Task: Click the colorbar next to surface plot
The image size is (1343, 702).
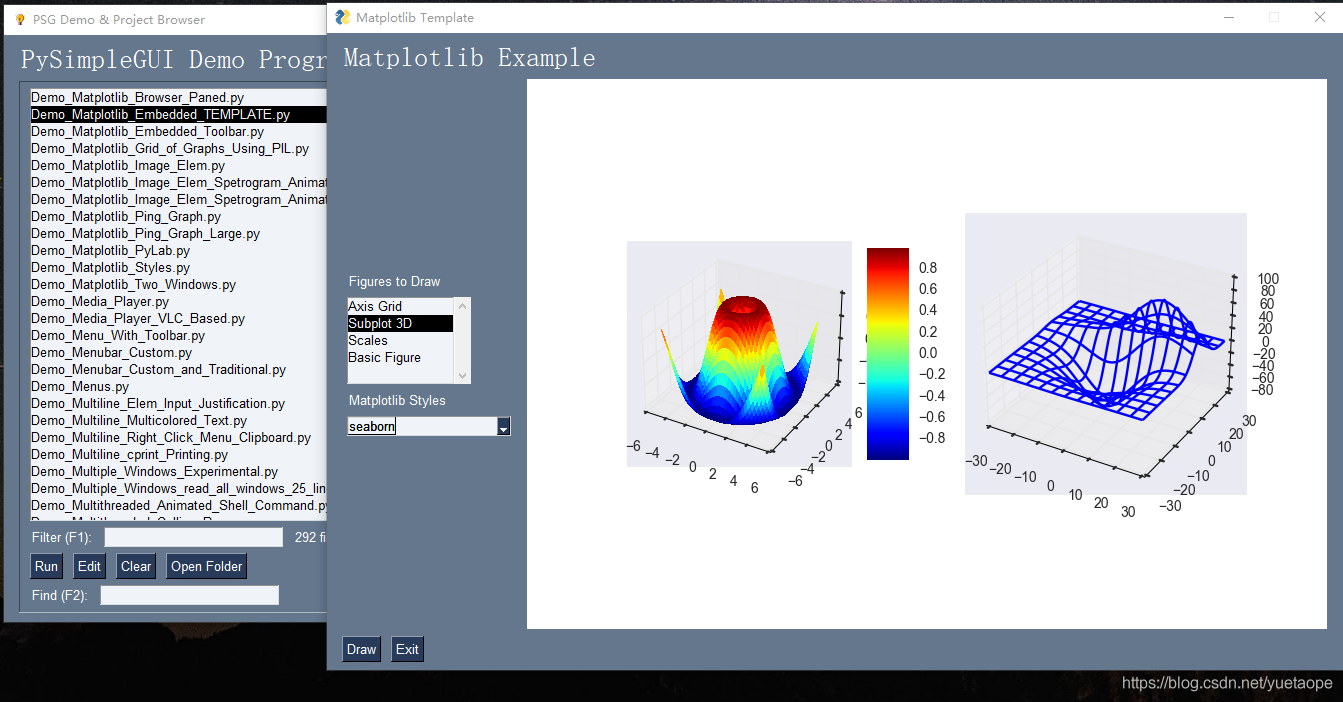Action: 888,354
